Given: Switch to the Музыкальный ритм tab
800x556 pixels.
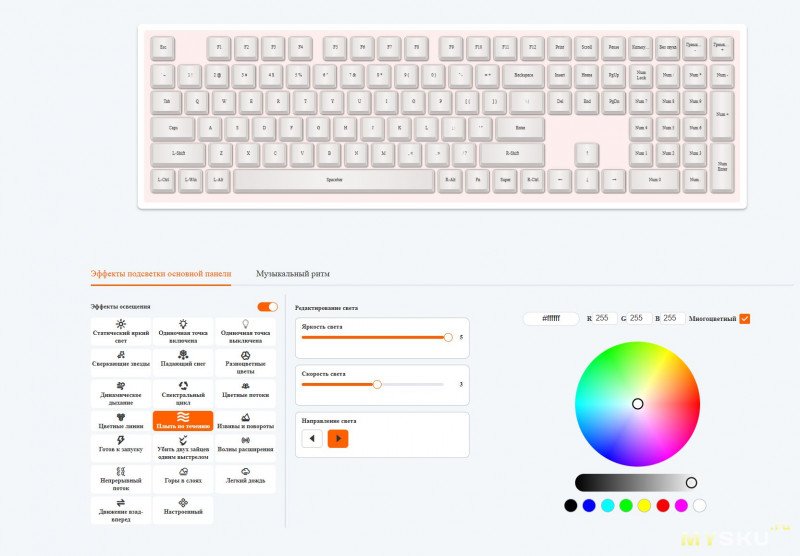Looking at the screenshot, I should pyautogui.click(x=292, y=273).
